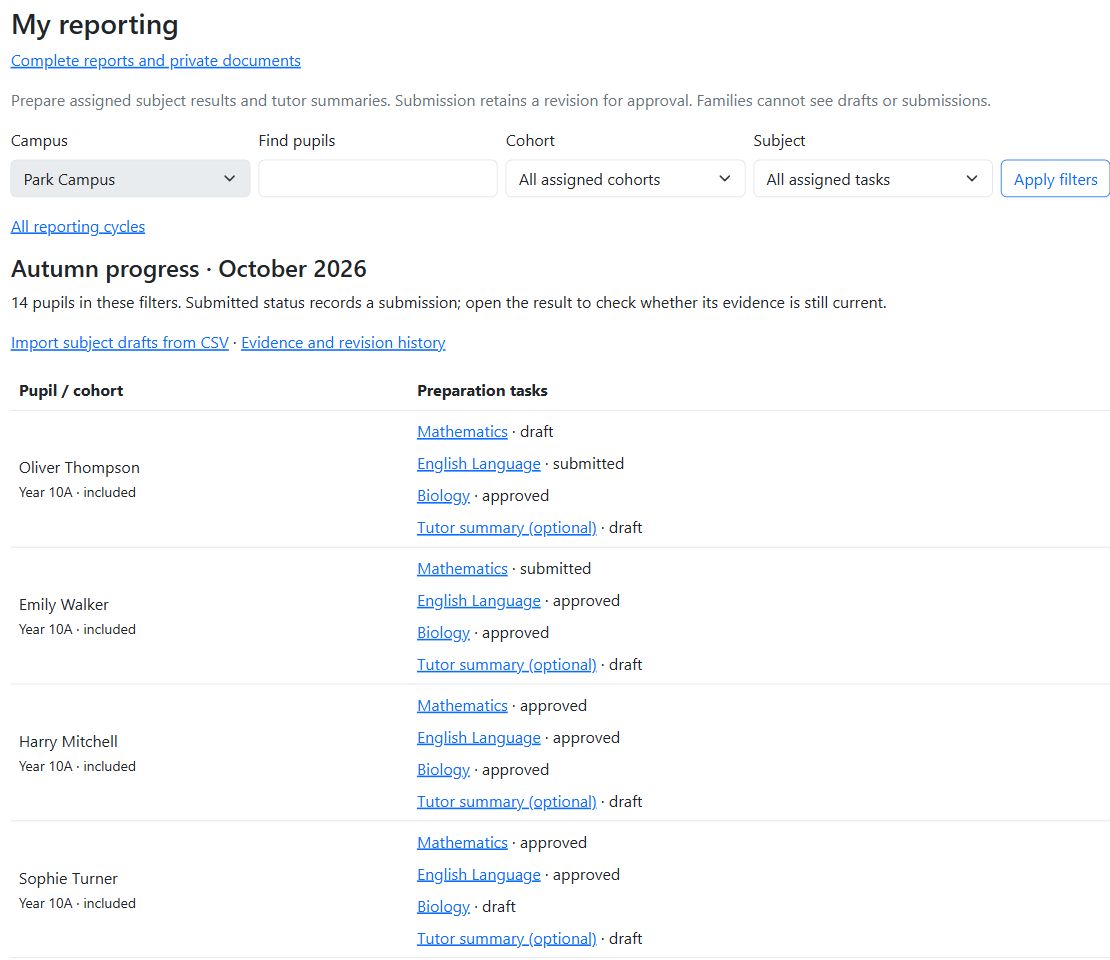Screen dimensions: 1110x960
Task: Open Oliver Thompson's Biology task
Action: tap(443, 496)
